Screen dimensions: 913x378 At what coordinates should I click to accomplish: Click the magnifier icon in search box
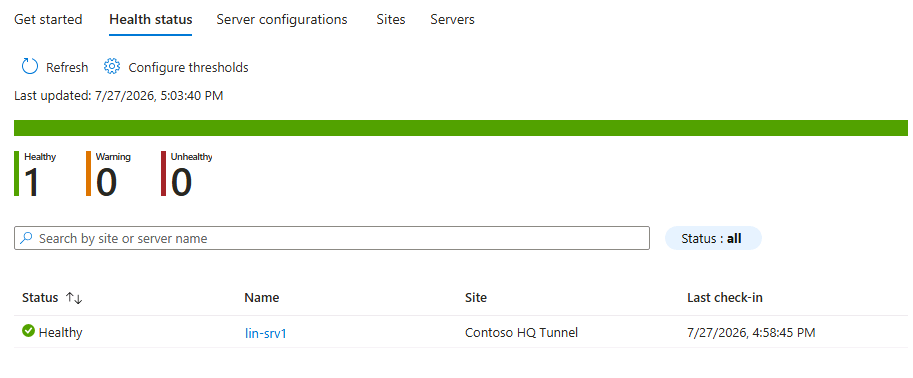click(x=26, y=238)
